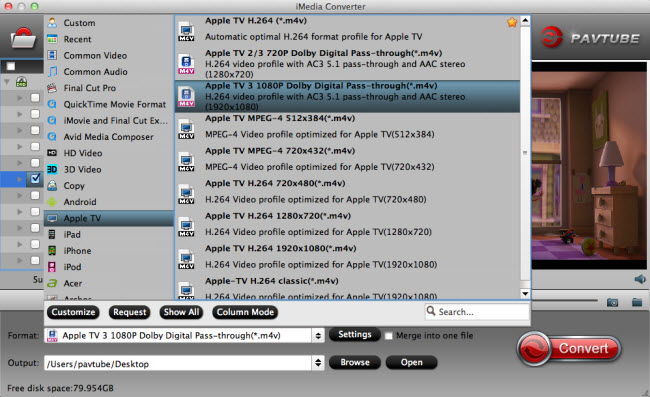Click the M4V icon for Apple TV 2/3 720P
Image resolution: width=650 pixels, height=397 pixels.
[186, 64]
